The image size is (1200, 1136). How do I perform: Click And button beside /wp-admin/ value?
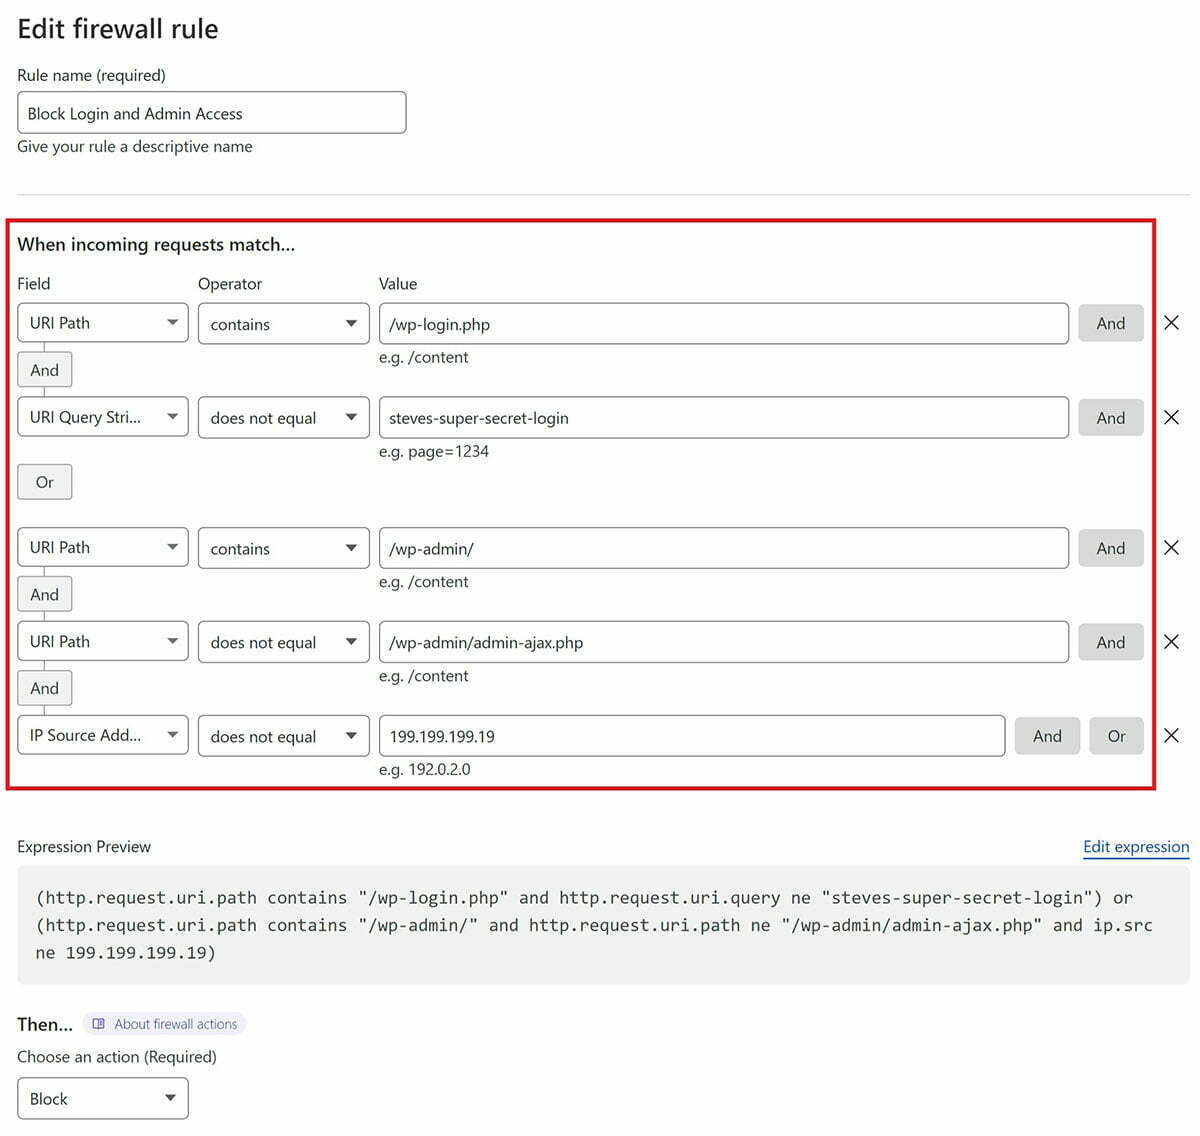pos(1111,548)
